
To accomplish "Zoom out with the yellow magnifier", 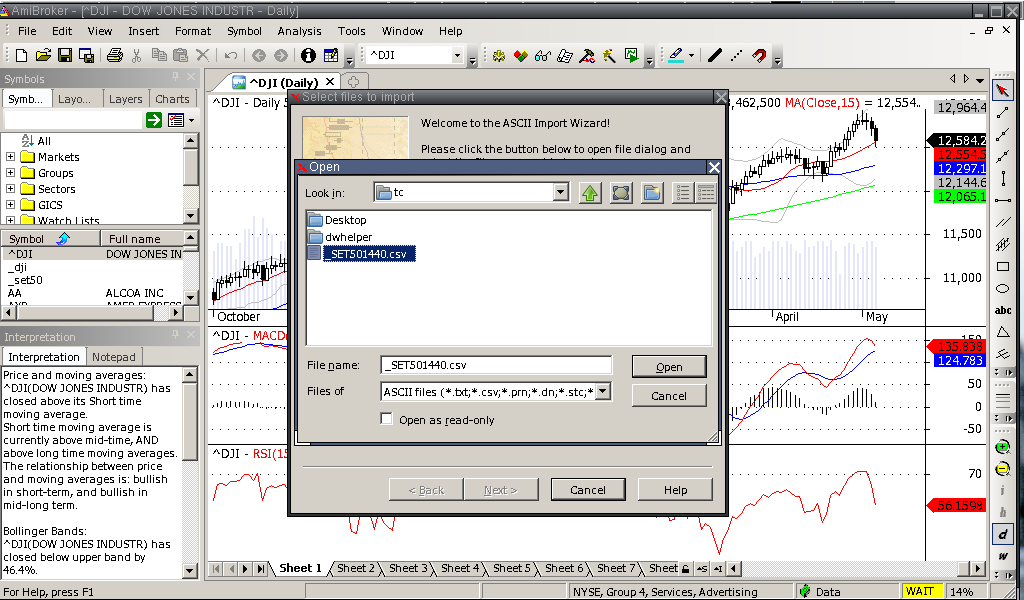I will pyautogui.click(x=1002, y=469).
